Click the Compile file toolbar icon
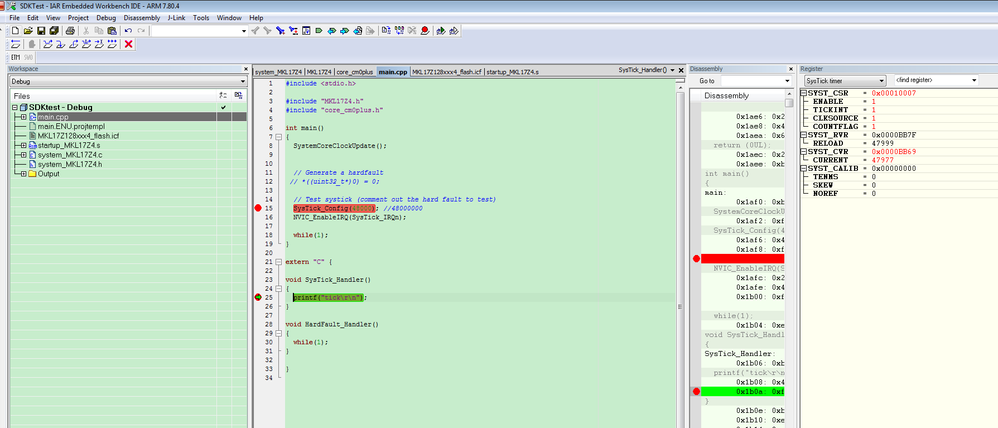The image size is (998, 428). coord(386,30)
